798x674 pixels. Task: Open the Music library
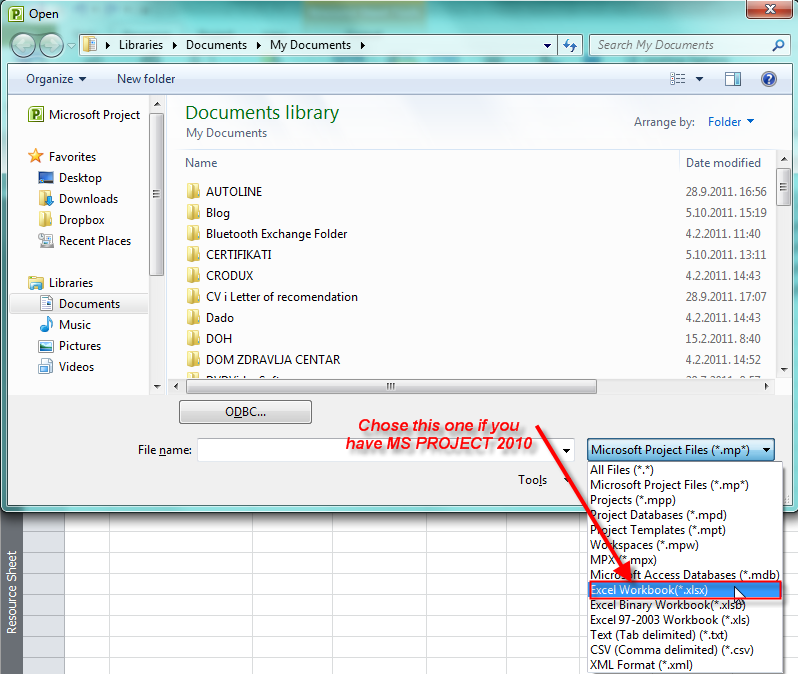74,325
